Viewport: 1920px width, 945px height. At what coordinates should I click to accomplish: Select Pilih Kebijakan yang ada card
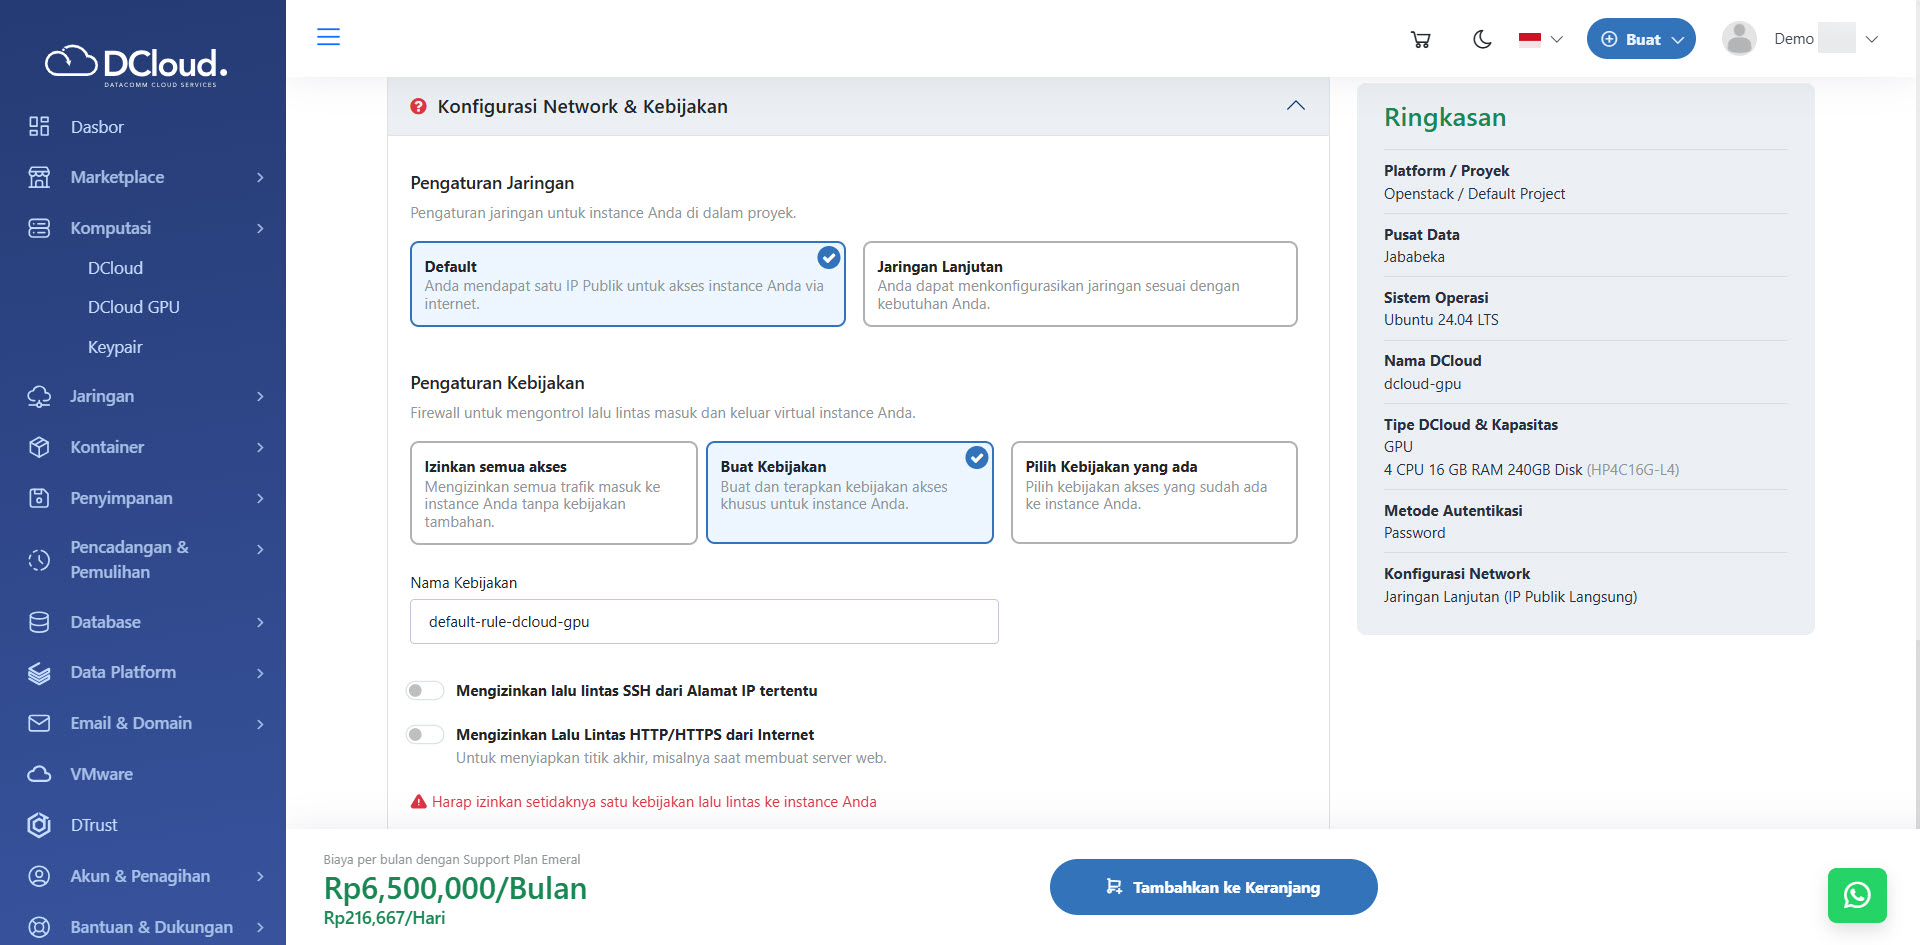(x=1154, y=493)
